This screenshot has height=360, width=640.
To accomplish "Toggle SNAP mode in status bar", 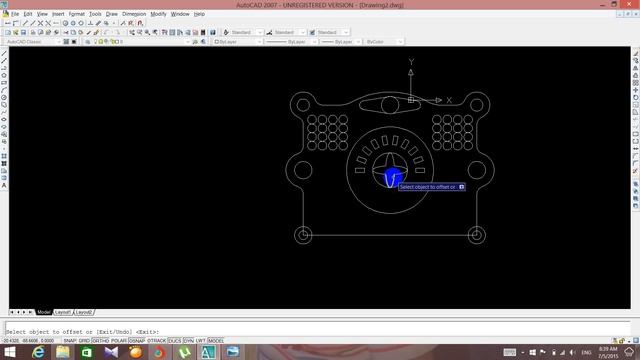I will tap(70, 340).
